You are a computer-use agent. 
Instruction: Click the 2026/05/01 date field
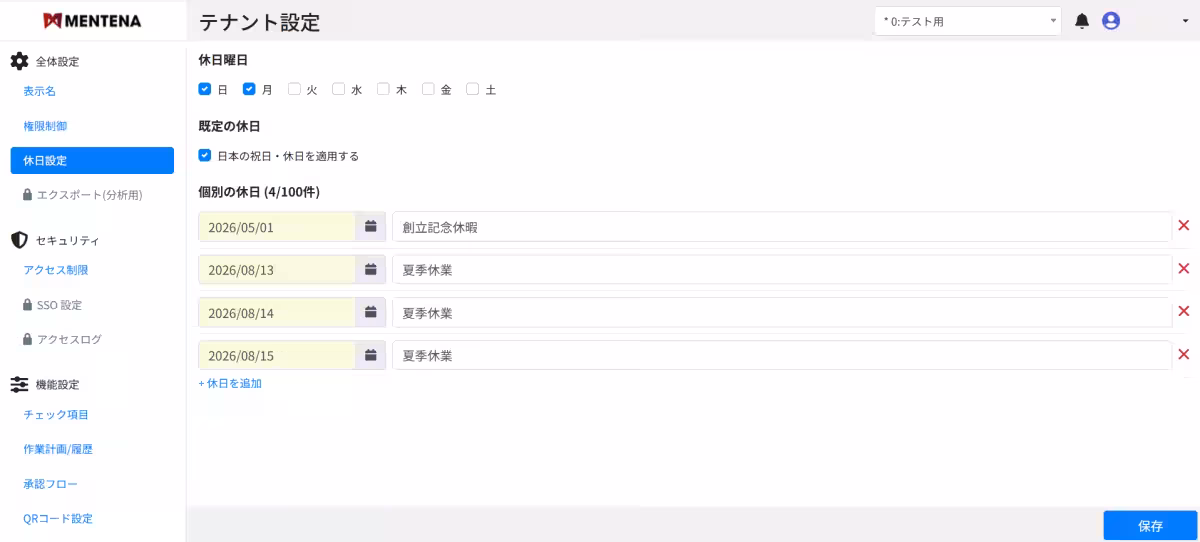[x=277, y=227]
